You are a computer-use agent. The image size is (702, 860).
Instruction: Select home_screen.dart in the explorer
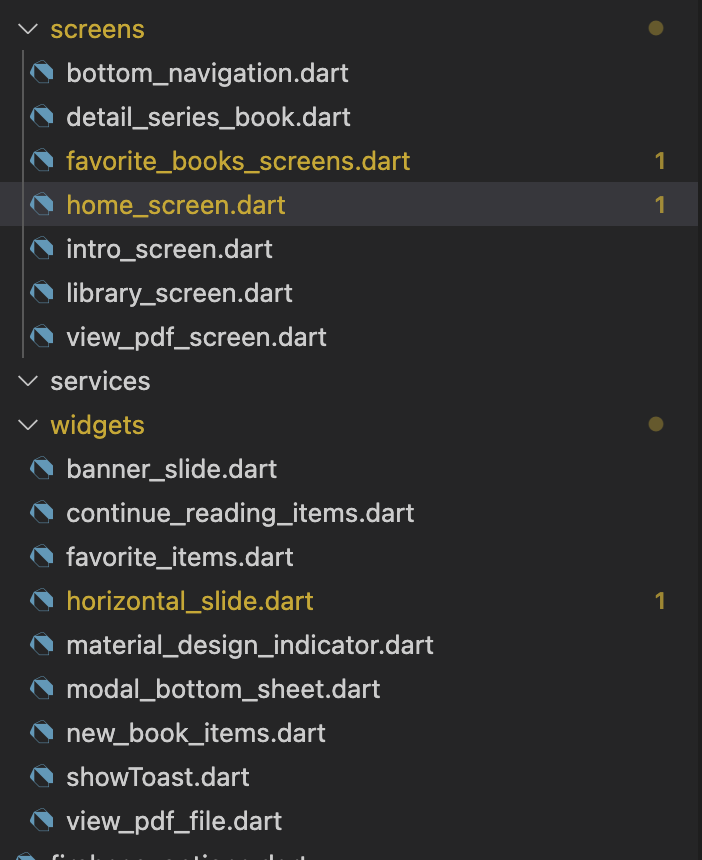[x=176, y=205]
